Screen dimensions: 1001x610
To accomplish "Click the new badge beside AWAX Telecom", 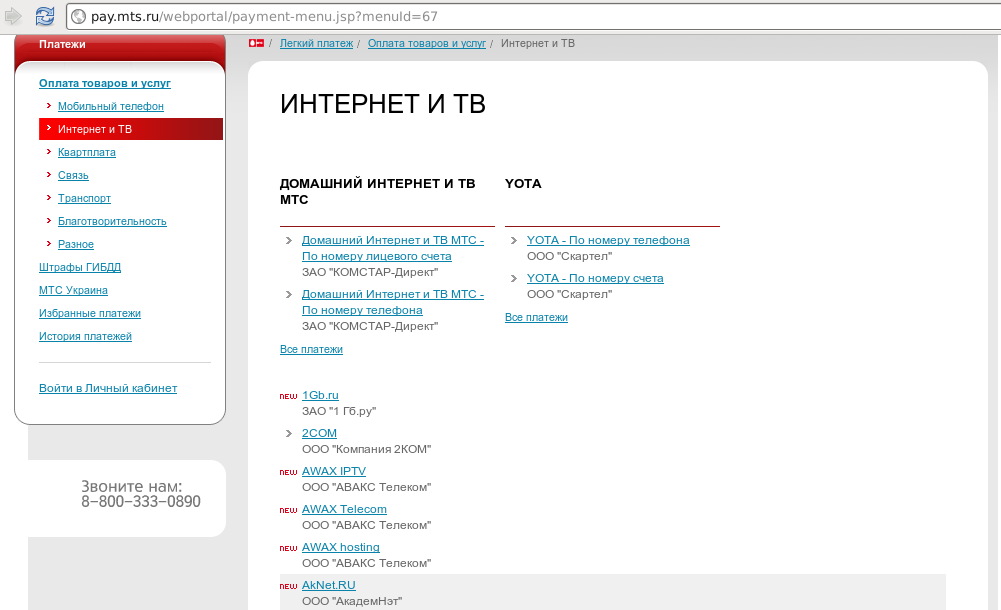I will (x=289, y=510).
